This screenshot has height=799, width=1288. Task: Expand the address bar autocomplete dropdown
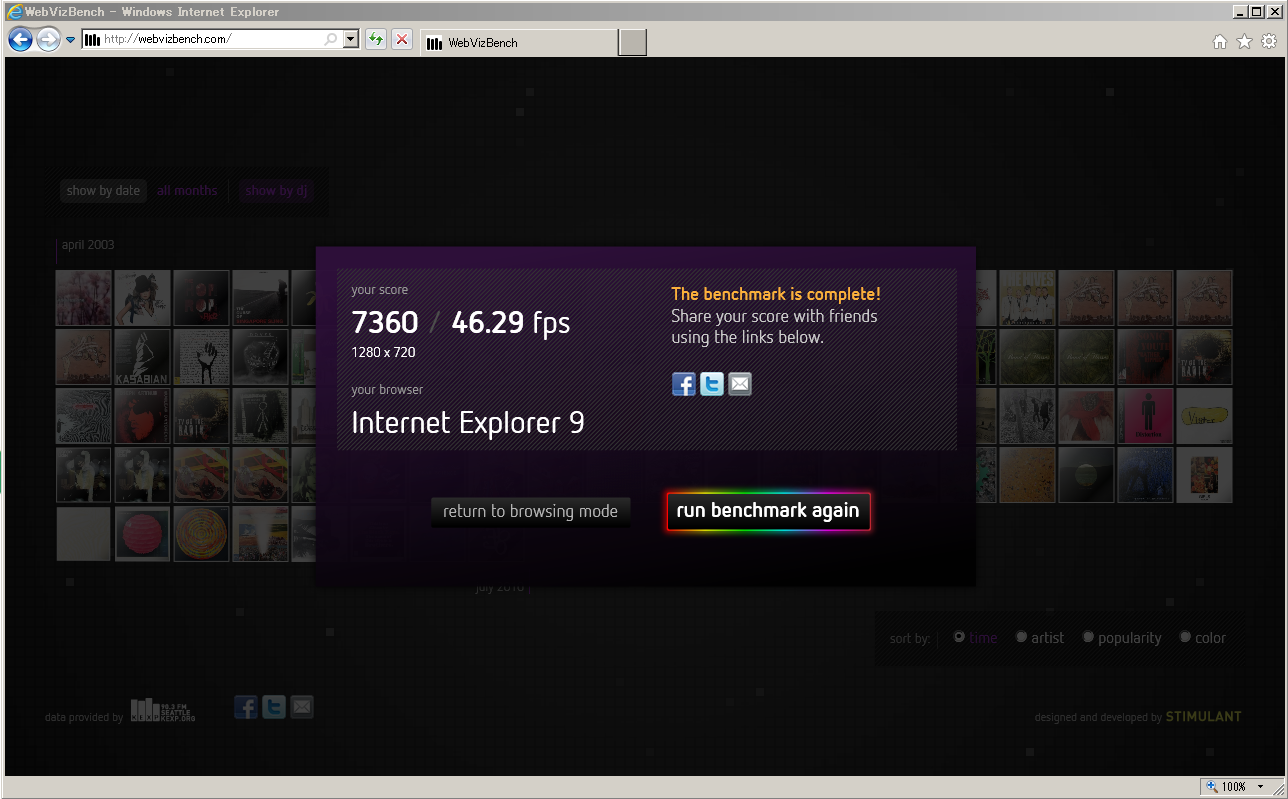[x=350, y=40]
